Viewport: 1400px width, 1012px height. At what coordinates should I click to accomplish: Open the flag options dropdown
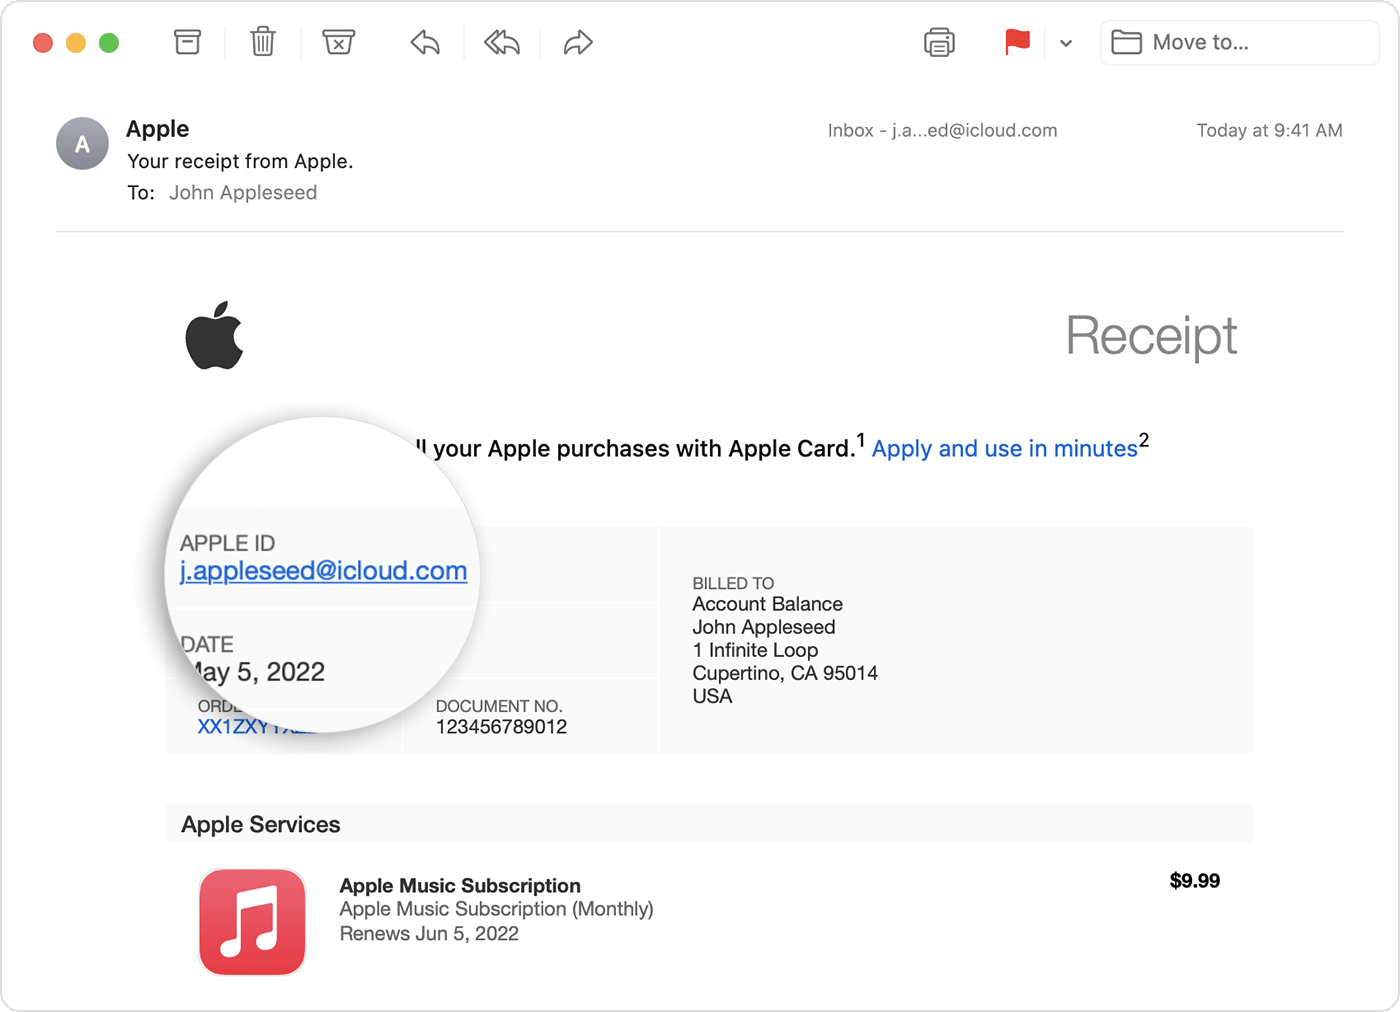(x=1065, y=43)
